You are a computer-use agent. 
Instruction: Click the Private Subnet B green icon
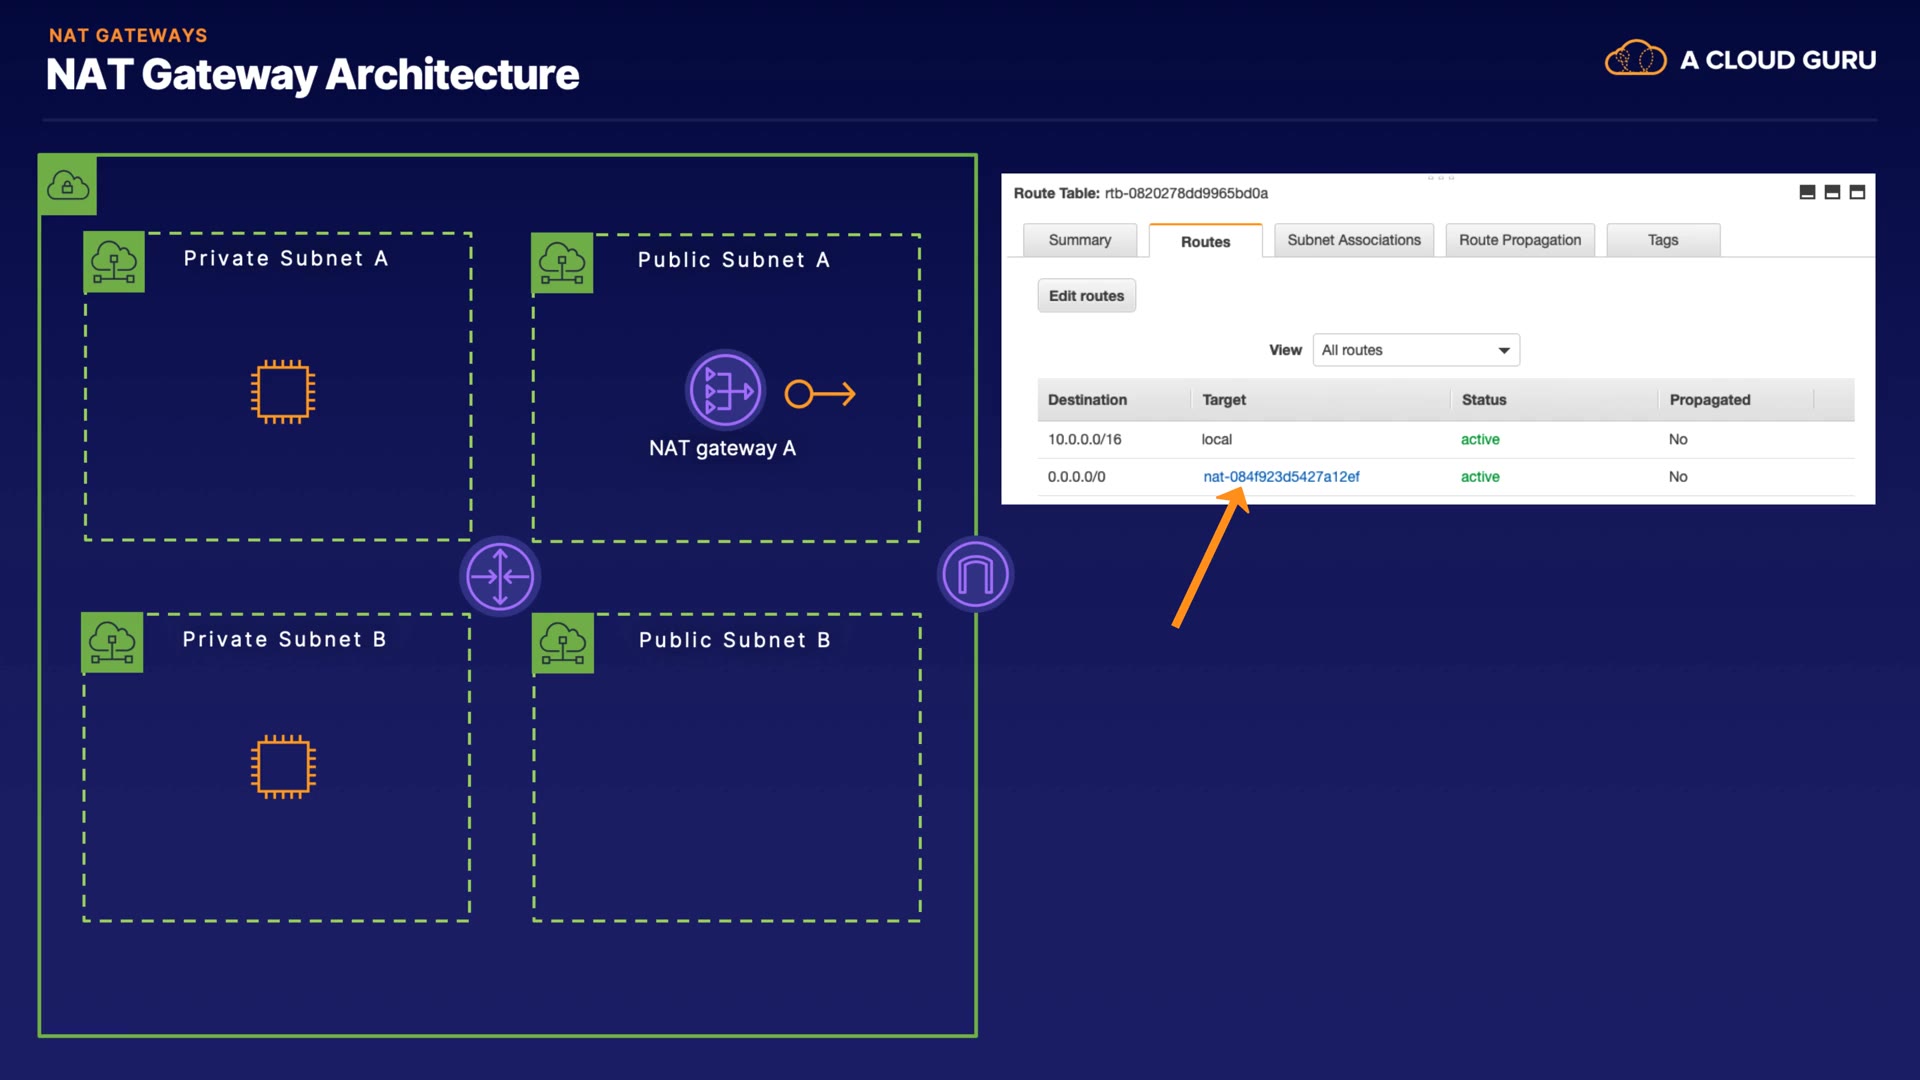coord(112,642)
